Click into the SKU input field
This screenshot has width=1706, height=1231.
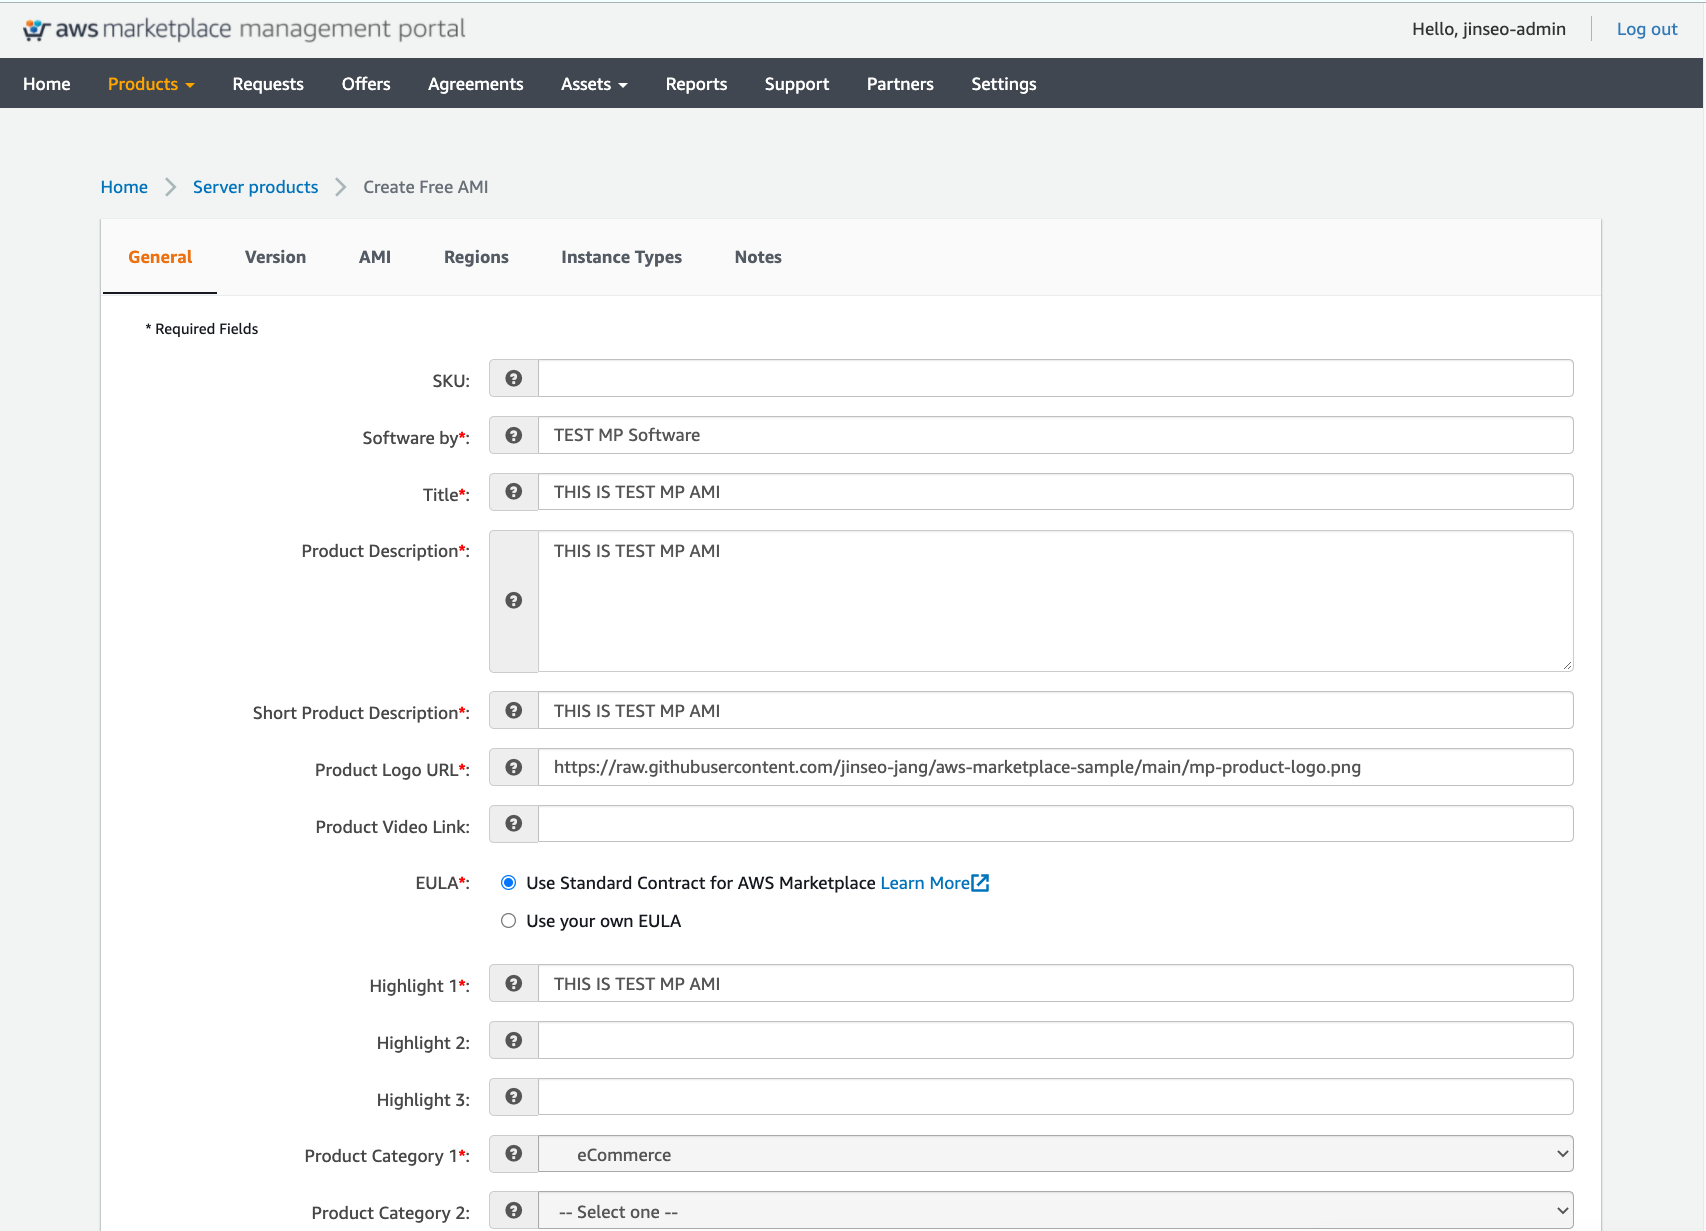(1056, 378)
